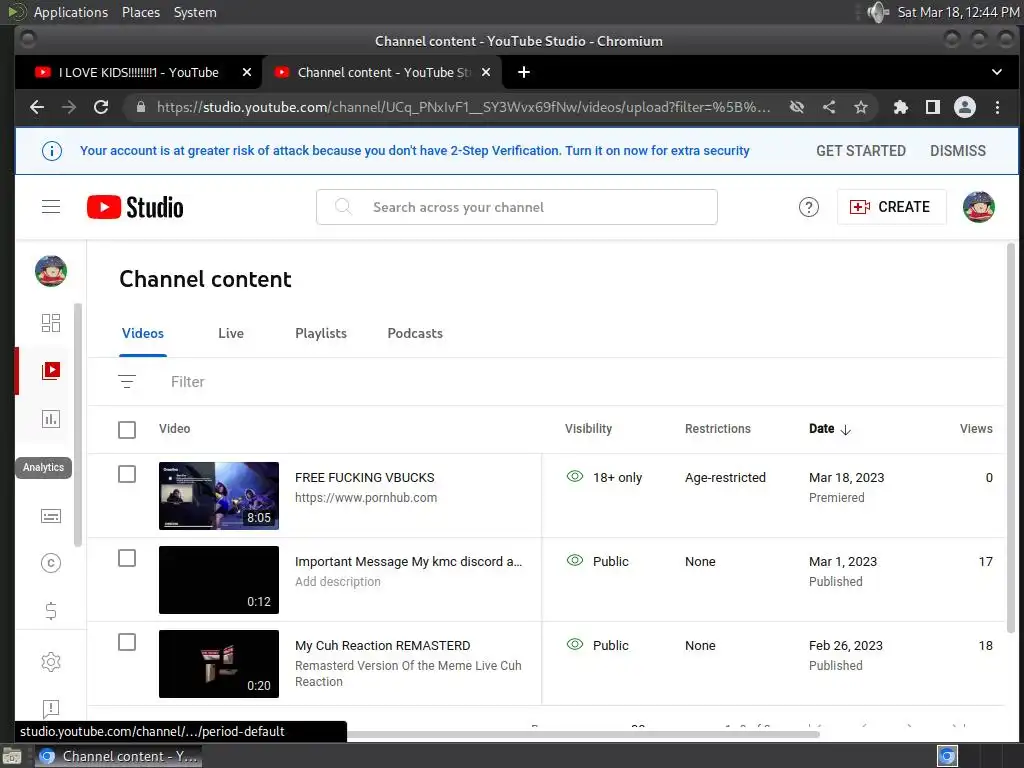
Task: Bookmark this page with star icon
Action: click(861, 107)
